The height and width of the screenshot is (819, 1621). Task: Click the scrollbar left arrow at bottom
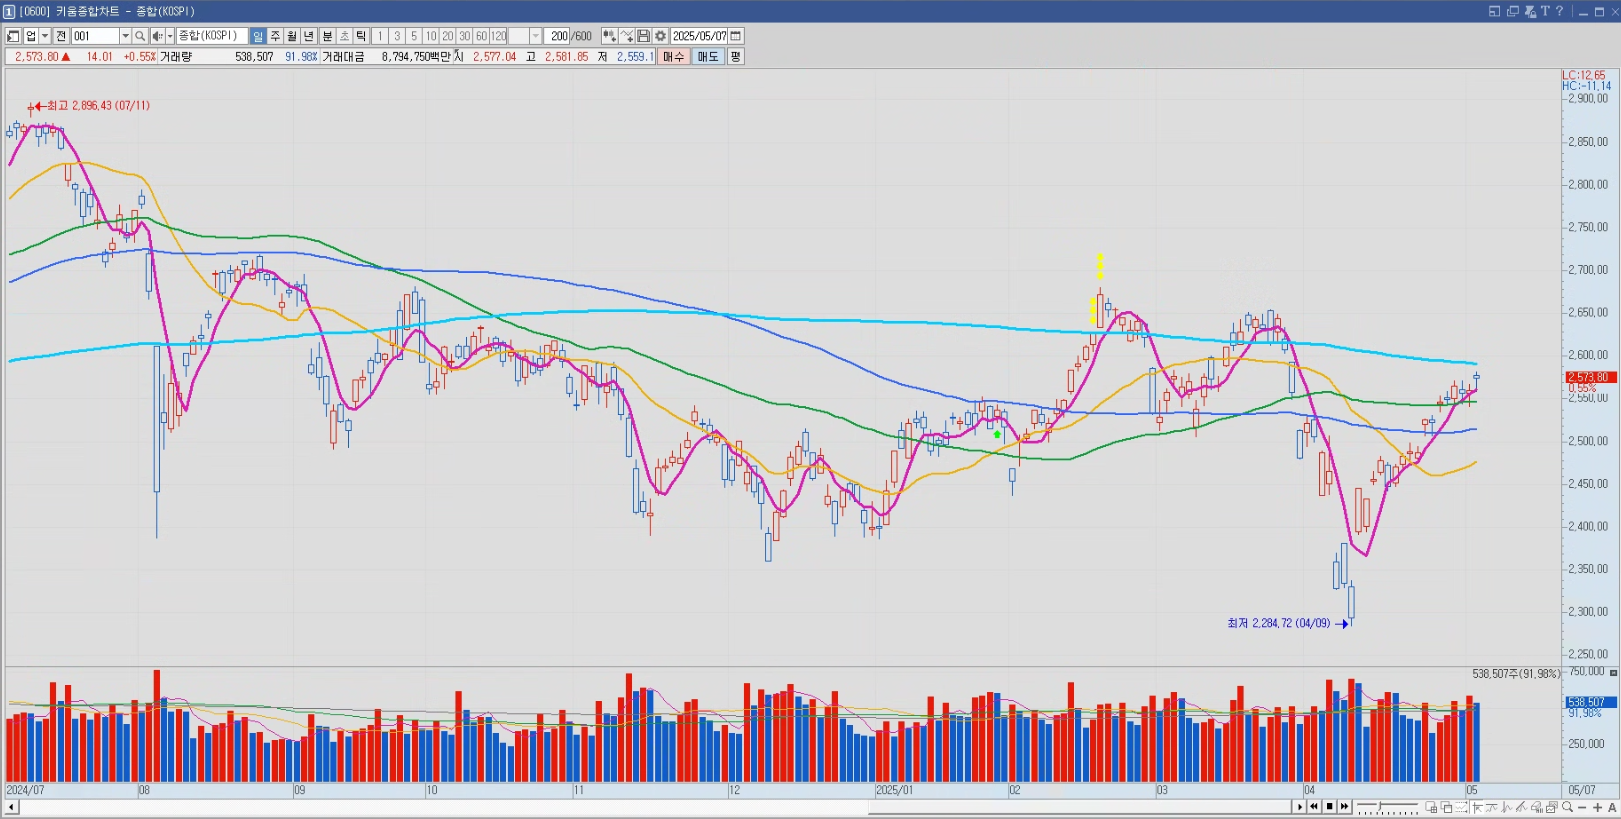tap(11, 807)
